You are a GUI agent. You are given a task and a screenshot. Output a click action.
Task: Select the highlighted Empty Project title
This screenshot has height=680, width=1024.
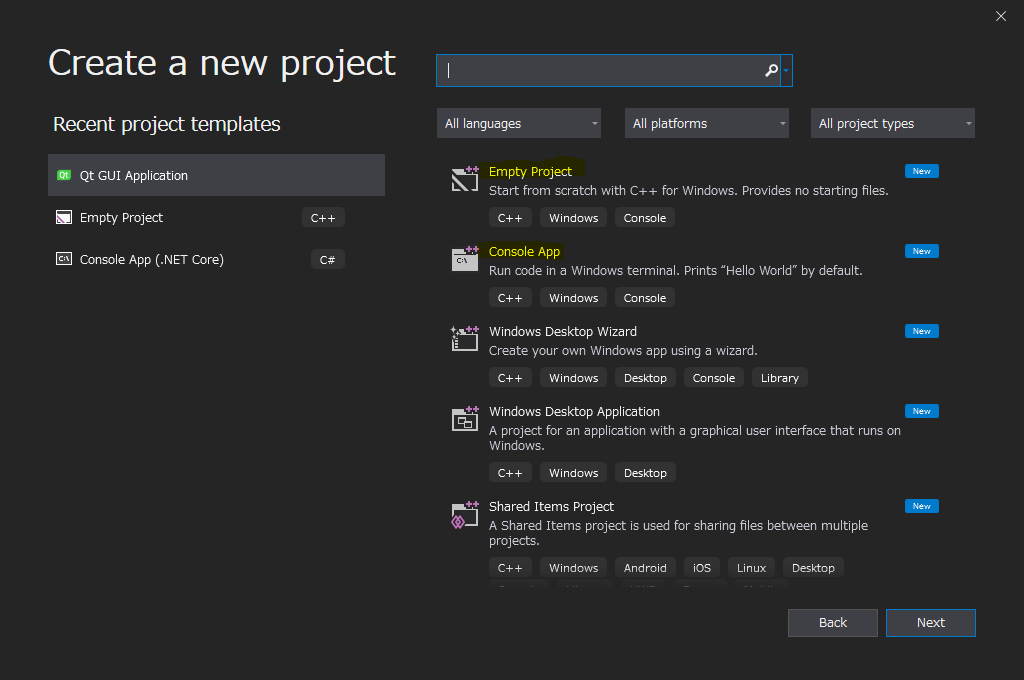pyautogui.click(x=530, y=171)
